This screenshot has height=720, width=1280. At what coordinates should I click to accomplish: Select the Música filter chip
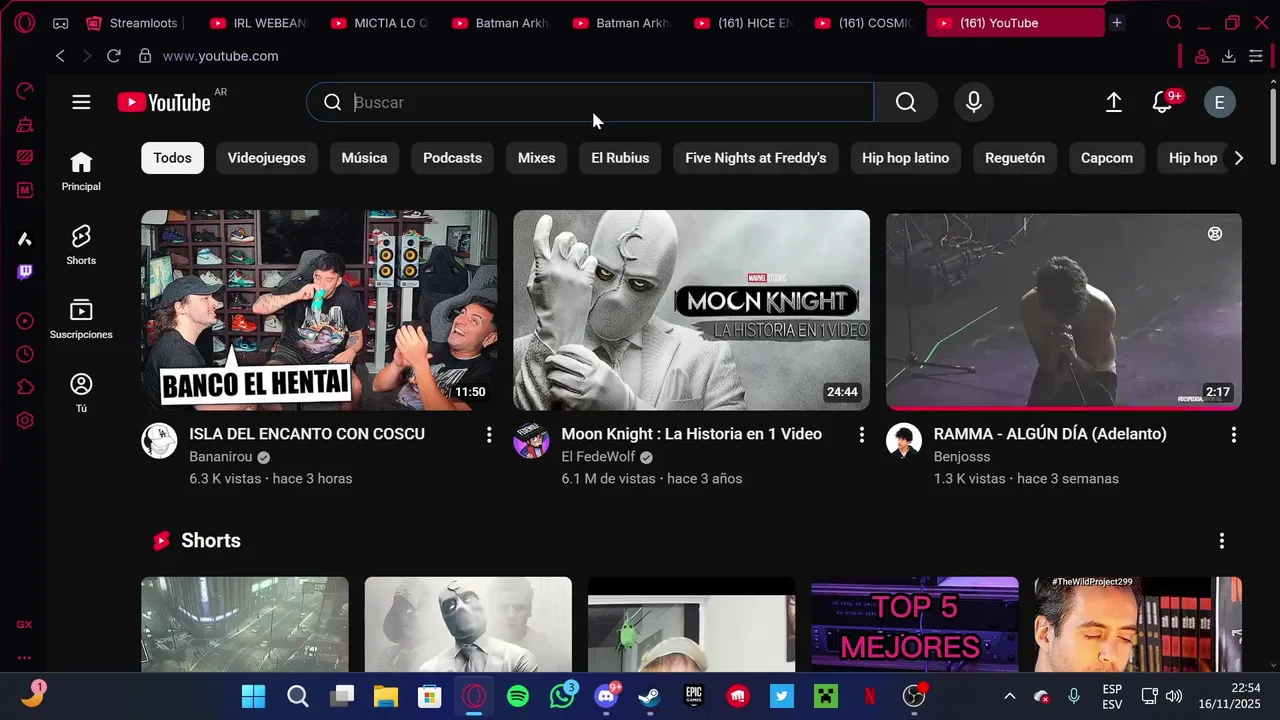pyautogui.click(x=364, y=158)
